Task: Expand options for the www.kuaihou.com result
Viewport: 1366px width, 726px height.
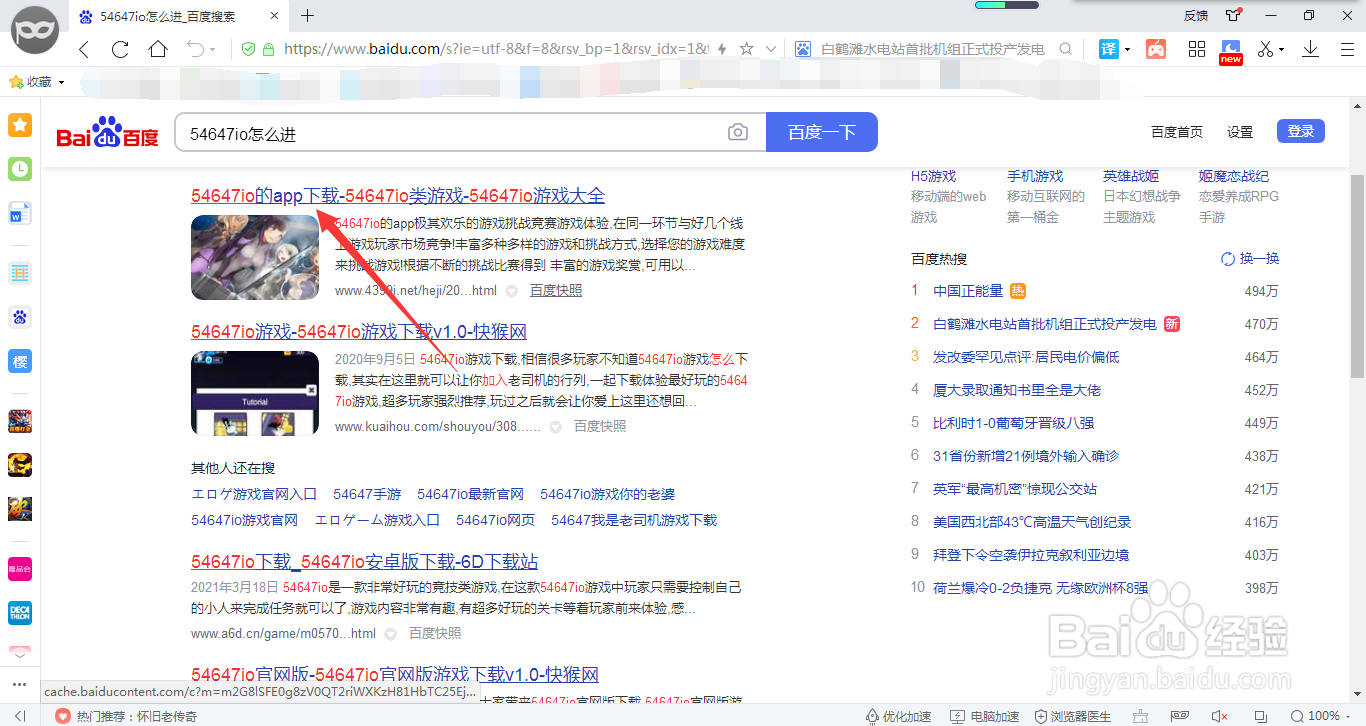Action: coord(556,427)
